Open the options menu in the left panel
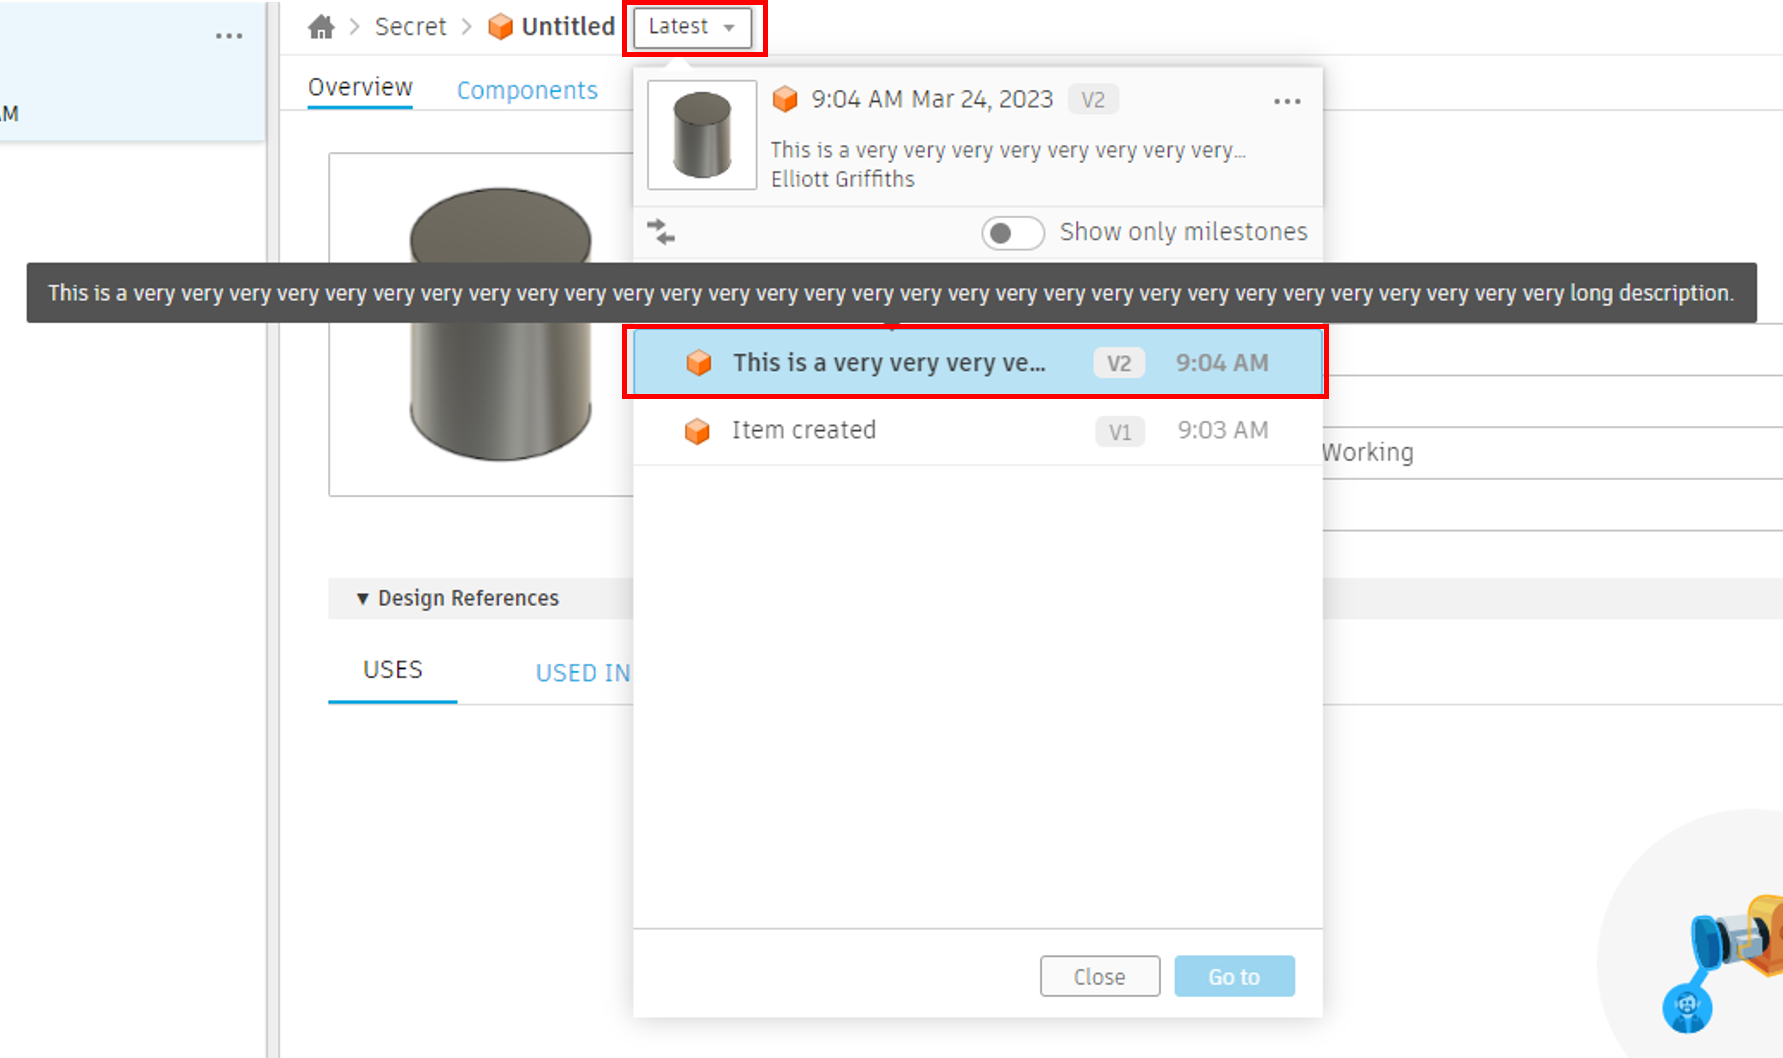Viewport: 1783px width, 1058px height. pyautogui.click(x=228, y=35)
